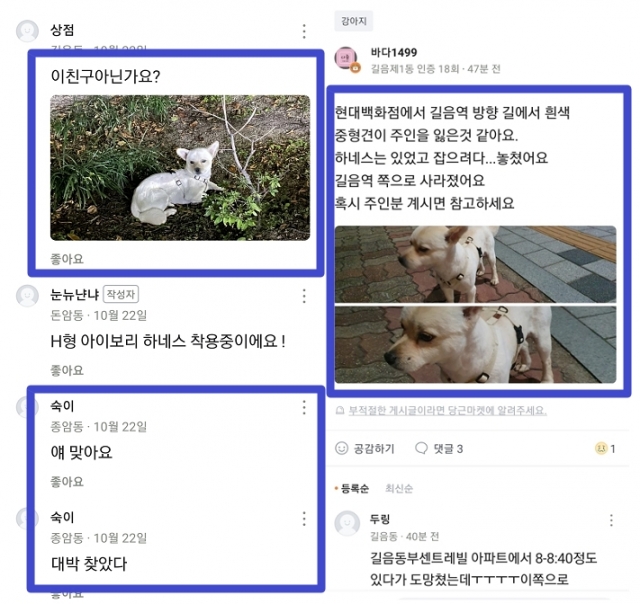Open the three-dot menu on 상점's comment
Viewport: 640px width, 604px height.
pos(304,31)
